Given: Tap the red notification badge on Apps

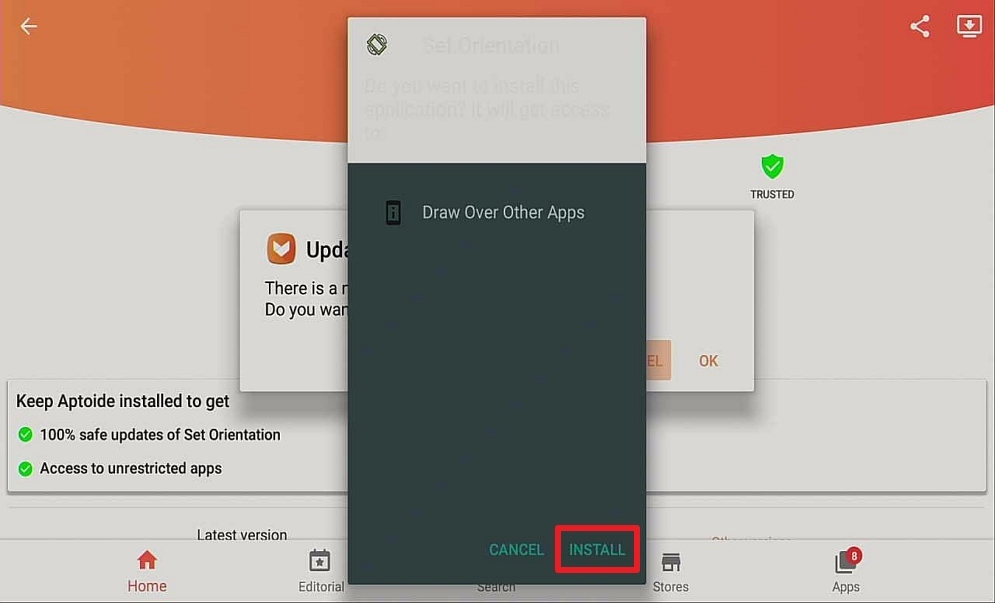Looking at the screenshot, I should (x=854, y=556).
